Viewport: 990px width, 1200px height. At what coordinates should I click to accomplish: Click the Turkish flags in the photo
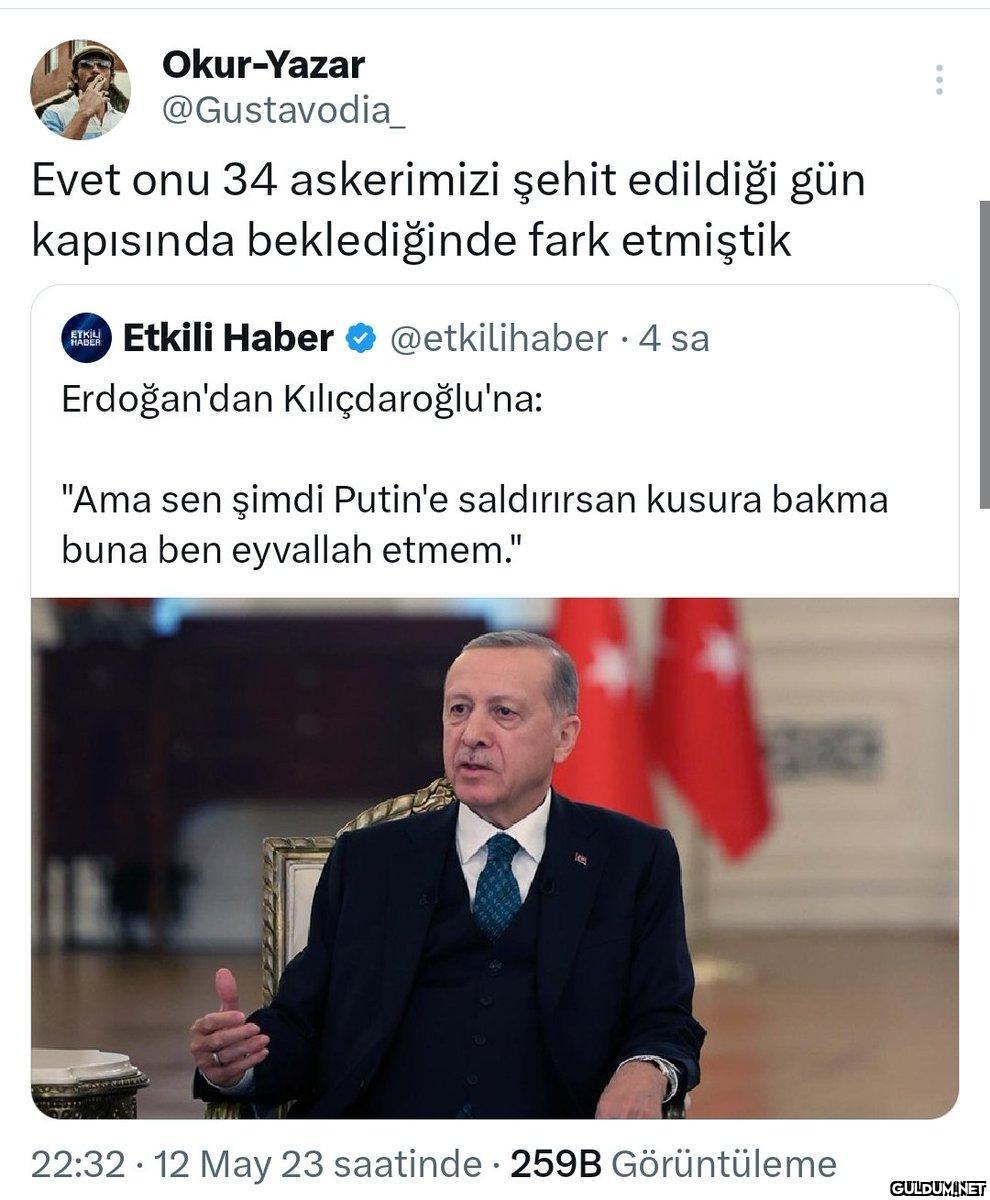pyautogui.click(x=660, y=720)
